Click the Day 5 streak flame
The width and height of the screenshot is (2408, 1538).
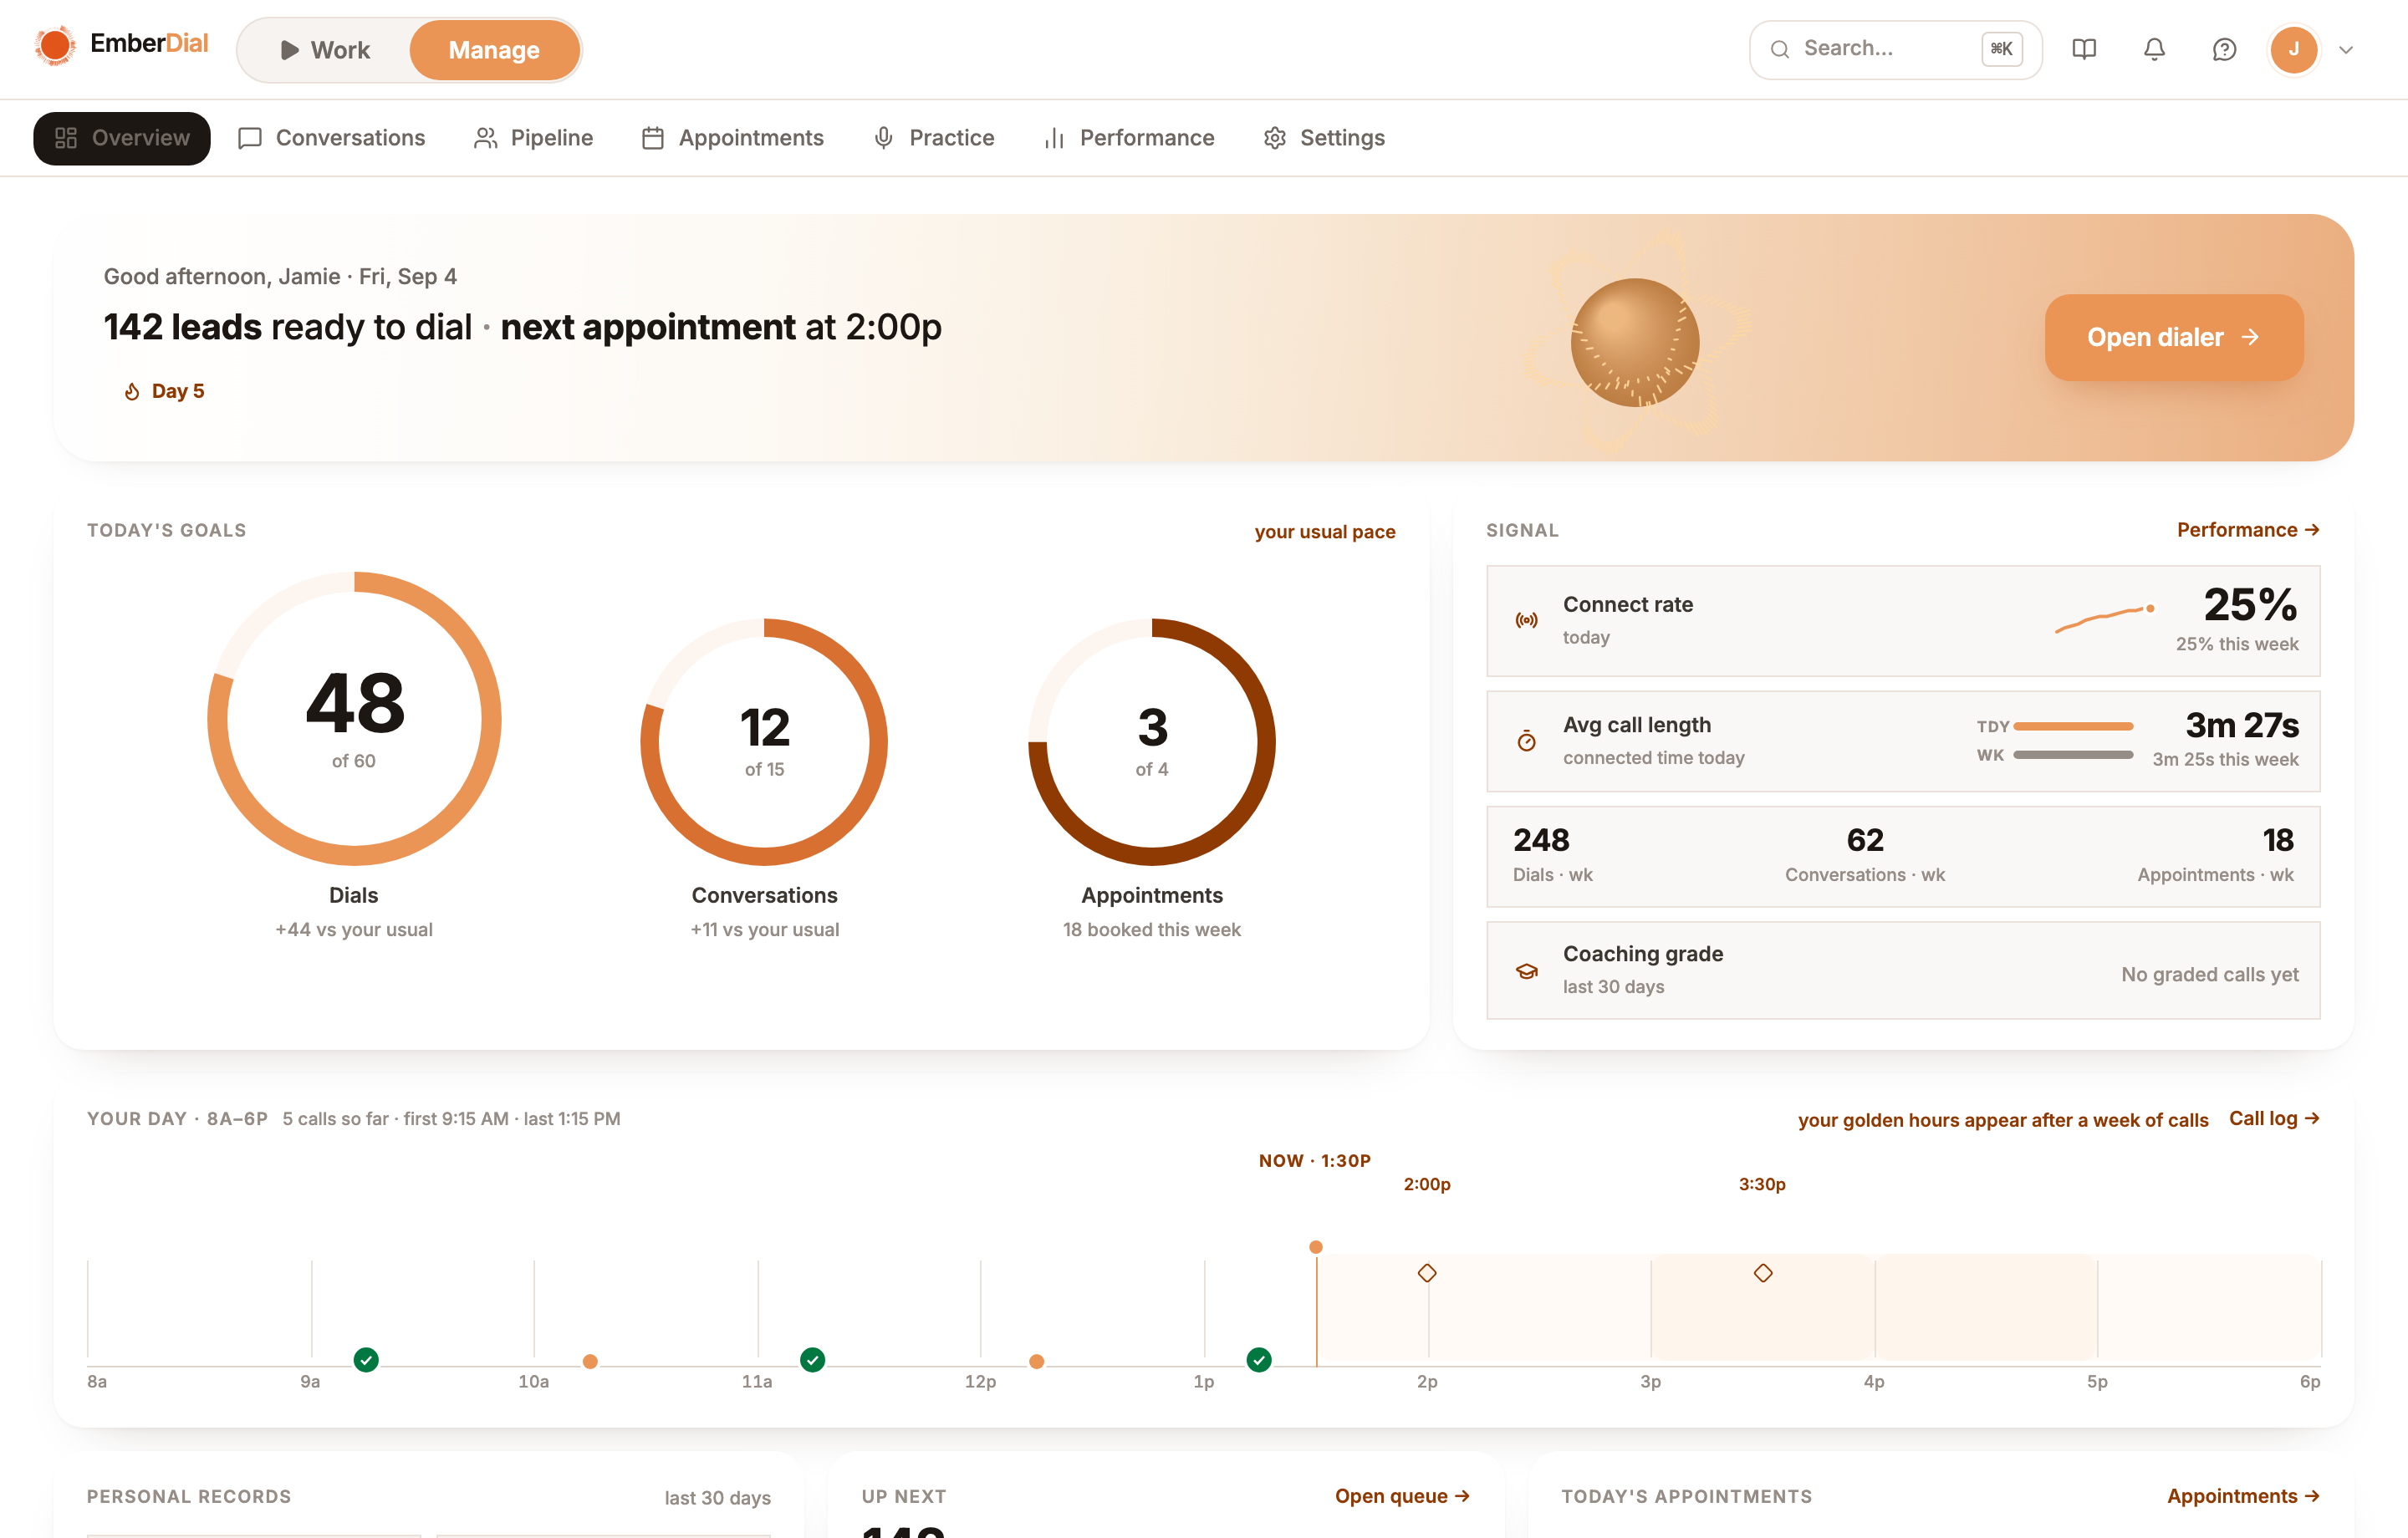point(131,391)
